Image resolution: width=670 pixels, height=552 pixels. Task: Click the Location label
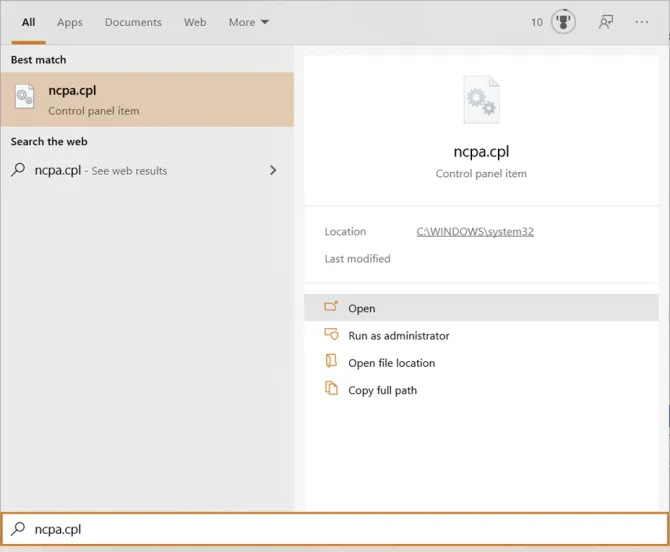pyautogui.click(x=345, y=232)
